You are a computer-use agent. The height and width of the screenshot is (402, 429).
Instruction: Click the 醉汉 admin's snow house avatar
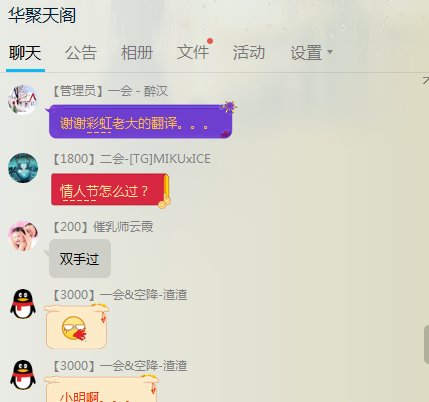(23, 100)
